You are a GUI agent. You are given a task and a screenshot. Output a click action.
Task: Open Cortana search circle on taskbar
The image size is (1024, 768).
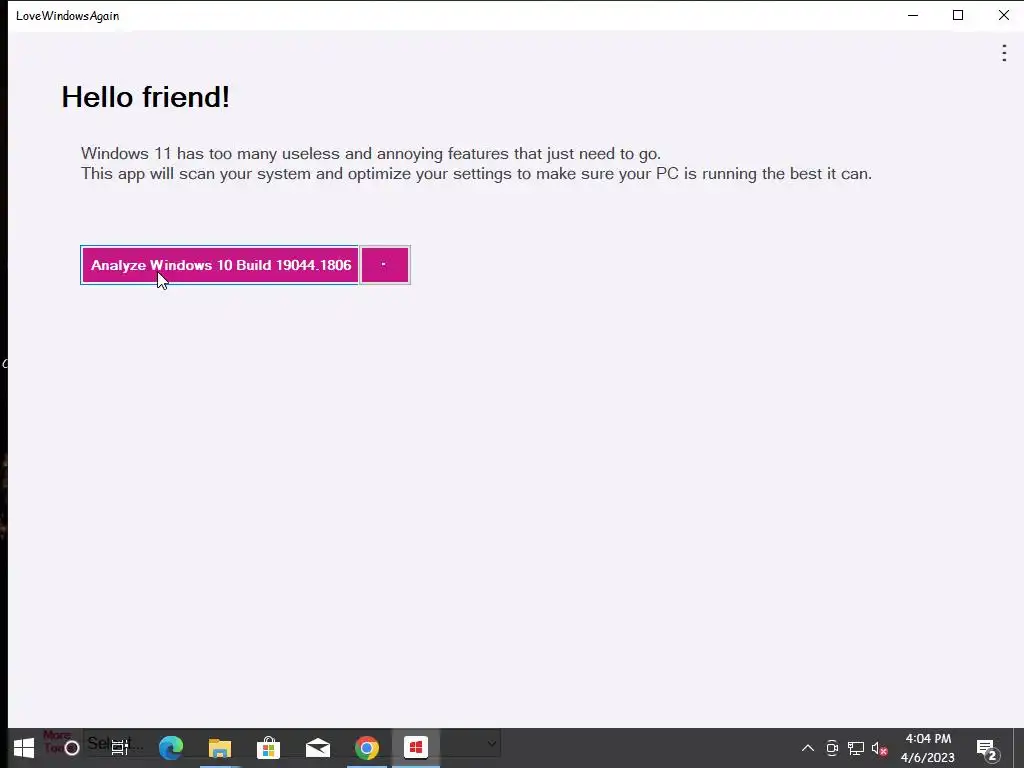[x=72, y=748]
